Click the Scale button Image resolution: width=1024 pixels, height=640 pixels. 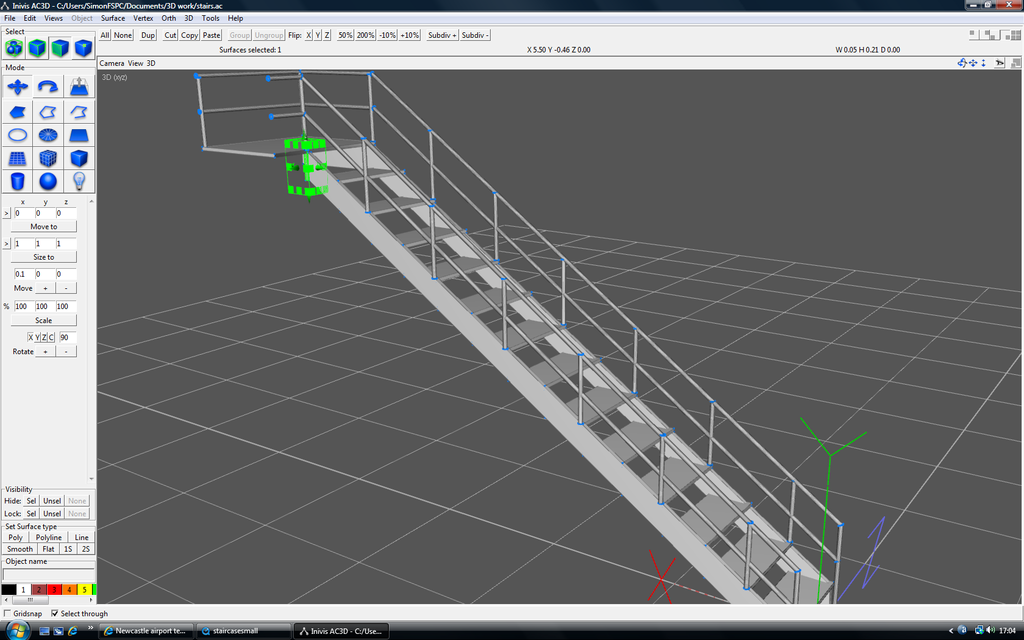click(x=44, y=320)
